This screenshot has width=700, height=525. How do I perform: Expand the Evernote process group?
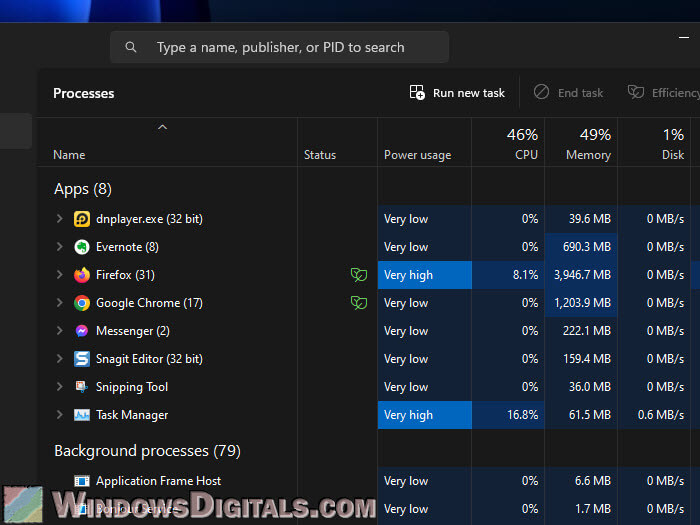click(59, 247)
